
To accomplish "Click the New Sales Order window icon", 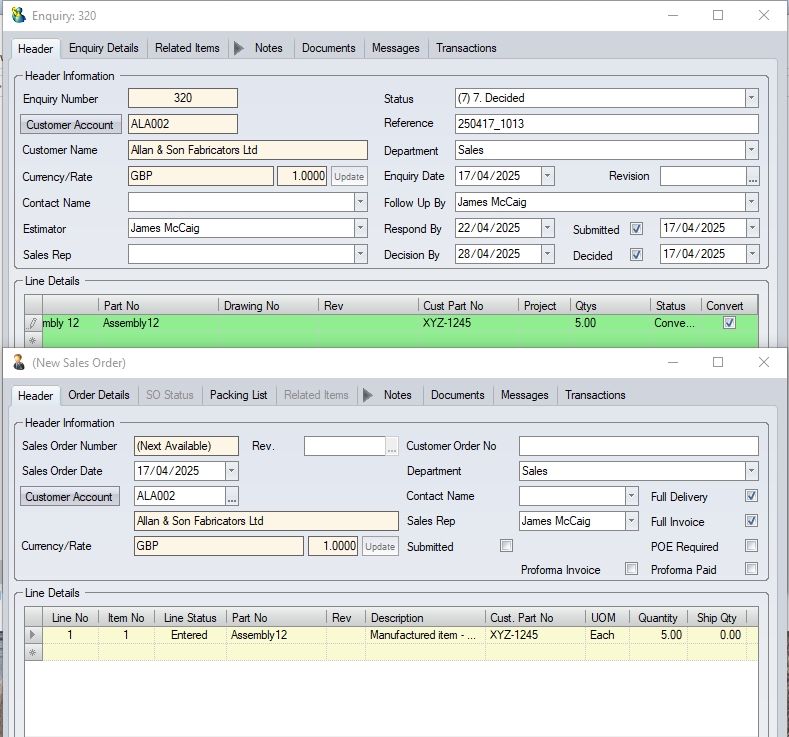I will click(18, 362).
